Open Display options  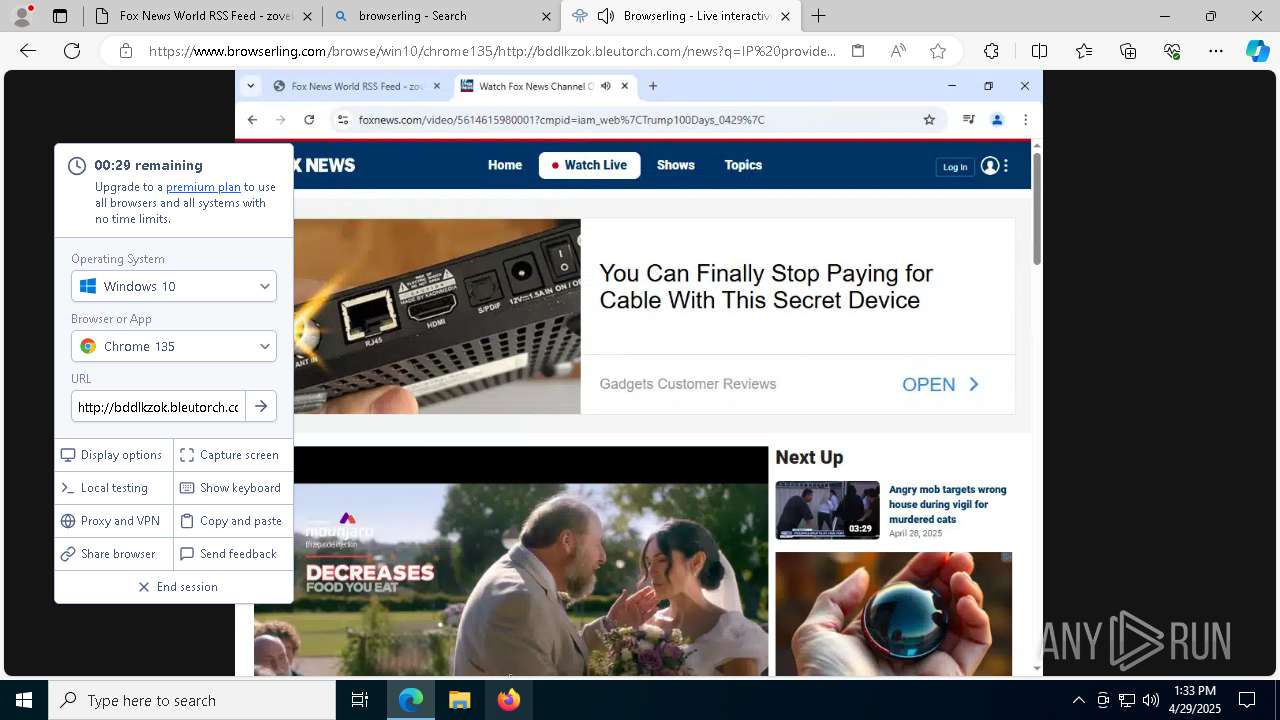[113, 455]
